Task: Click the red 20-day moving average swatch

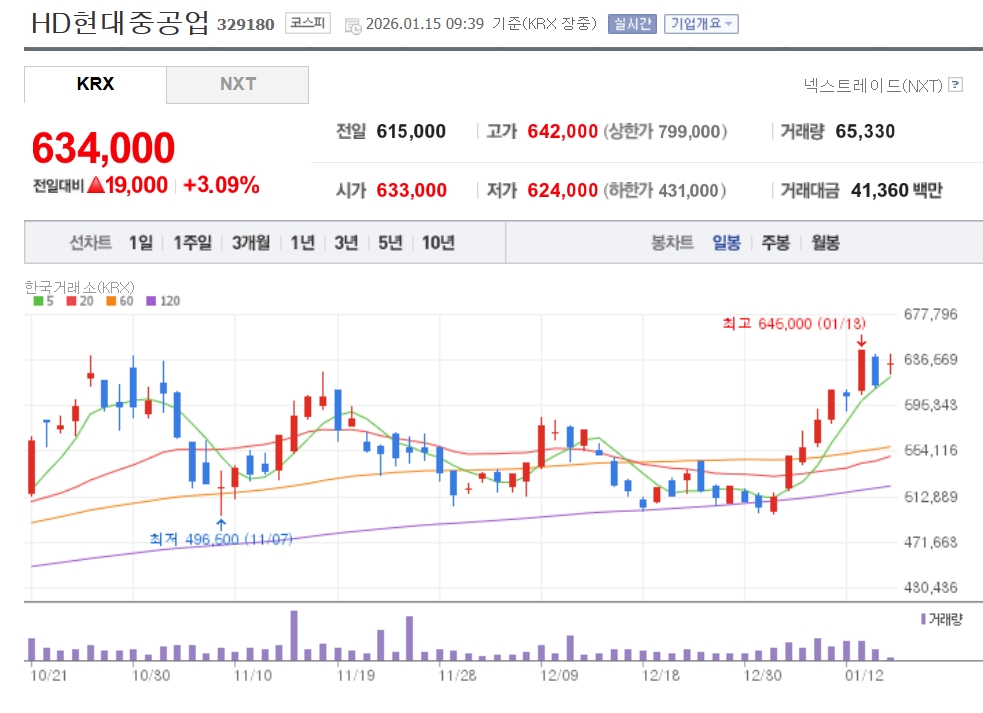Action: 71,301
